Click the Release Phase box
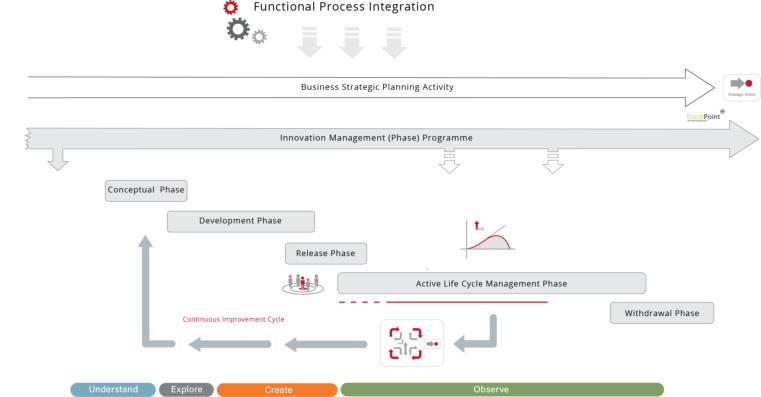761x397 pixels. coord(326,253)
